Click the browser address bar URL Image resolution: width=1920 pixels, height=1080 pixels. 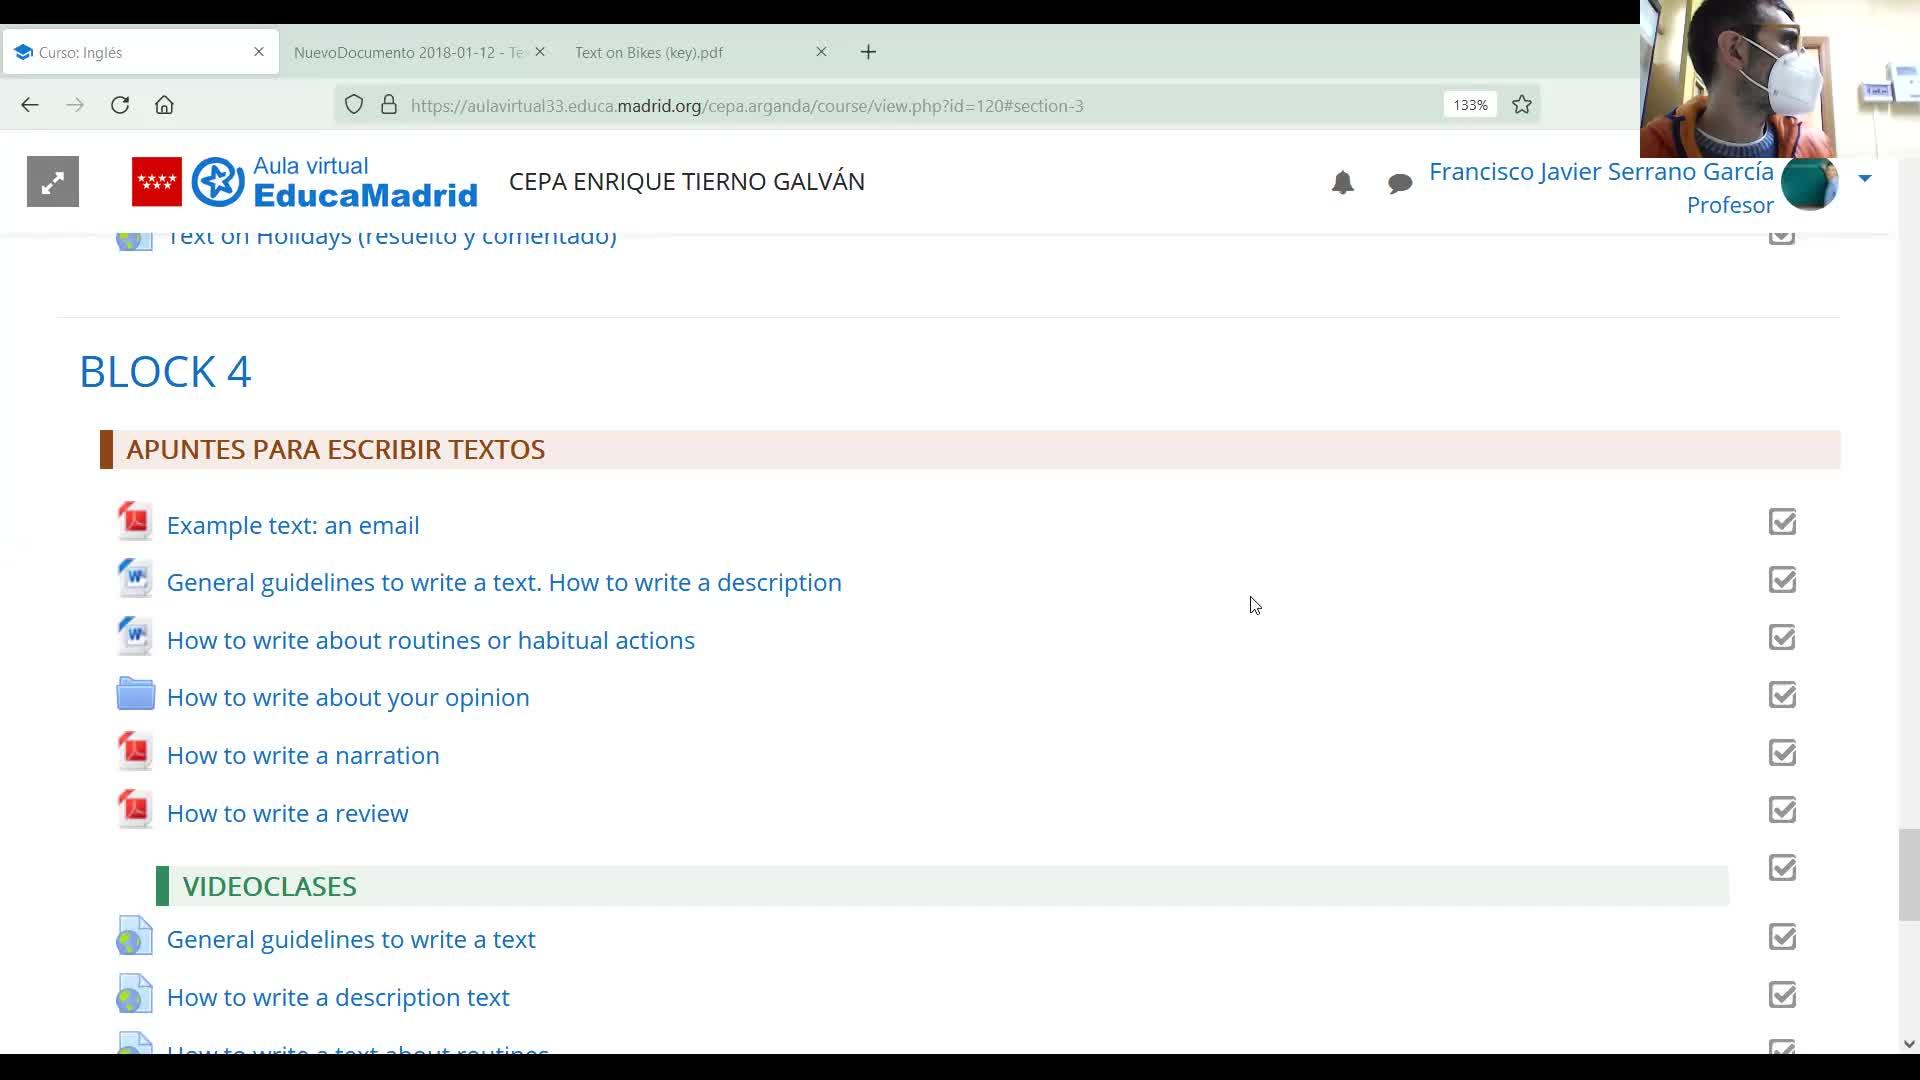click(746, 105)
